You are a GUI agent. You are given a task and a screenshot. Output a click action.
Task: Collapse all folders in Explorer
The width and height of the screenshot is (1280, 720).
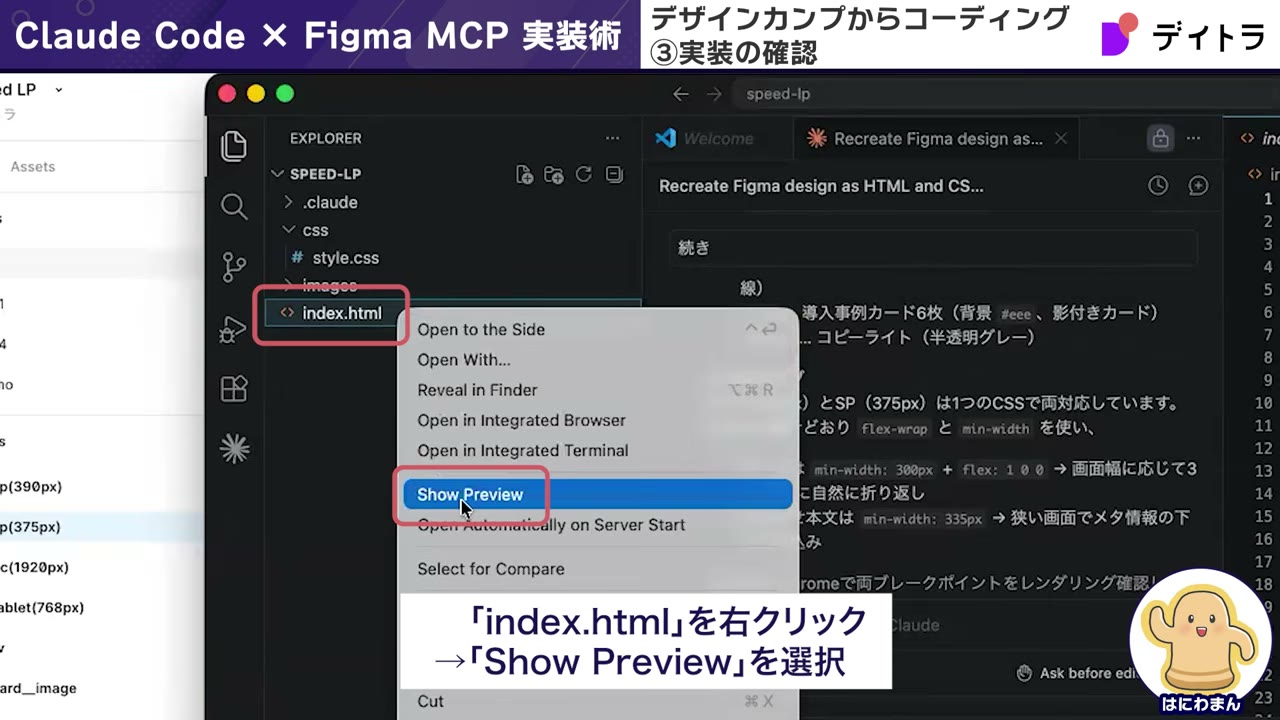click(x=614, y=175)
